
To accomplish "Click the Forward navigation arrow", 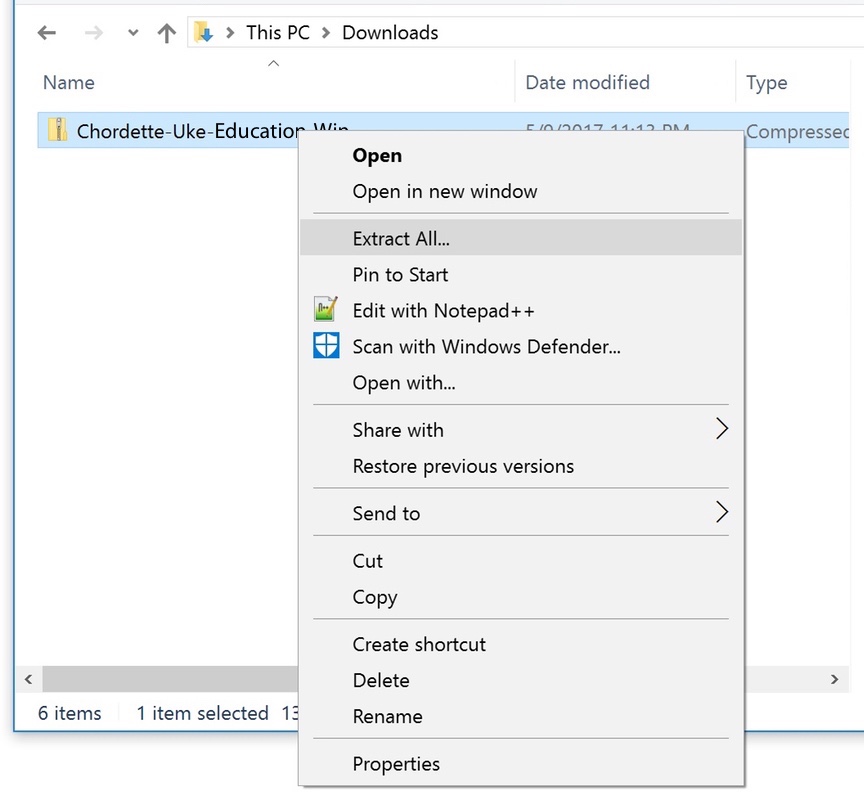I will [x=93, y=33].
